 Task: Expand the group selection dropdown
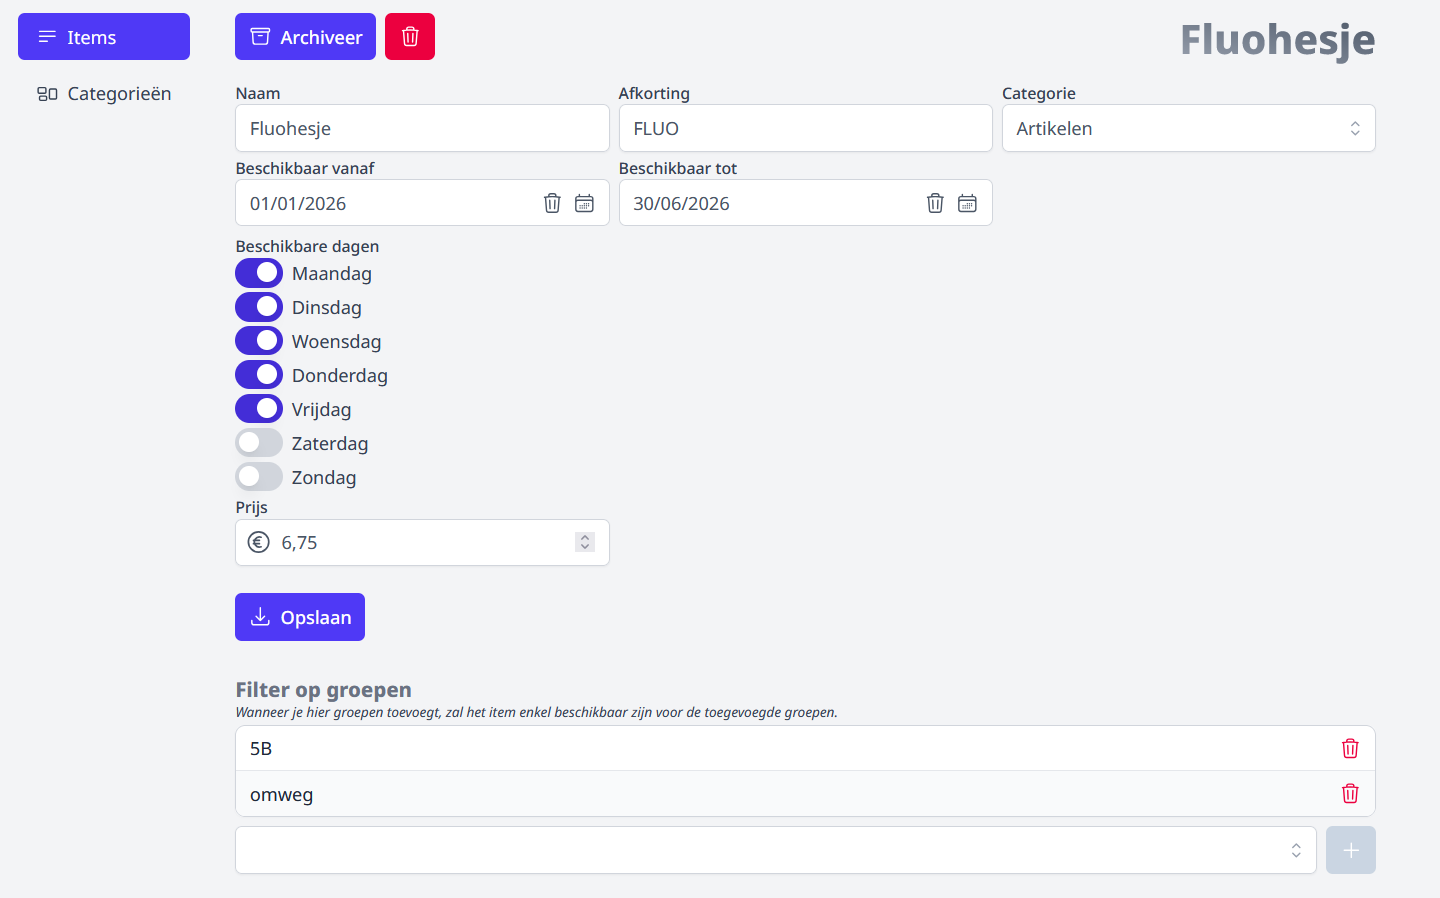[x=775, y=850]
